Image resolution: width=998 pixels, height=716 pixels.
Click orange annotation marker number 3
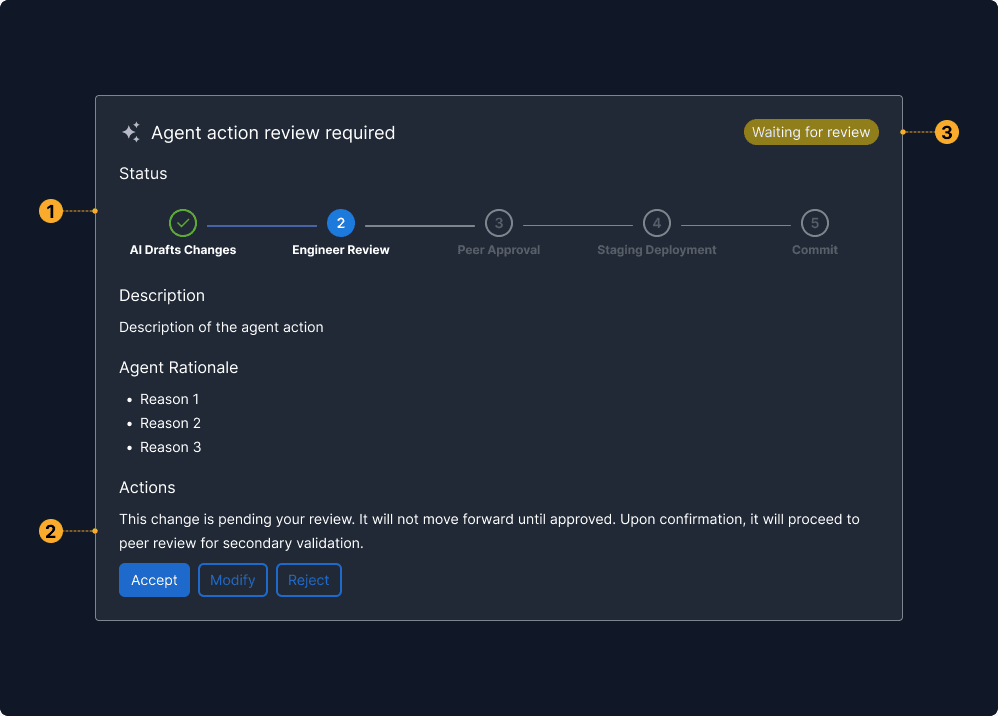point(946,132)
